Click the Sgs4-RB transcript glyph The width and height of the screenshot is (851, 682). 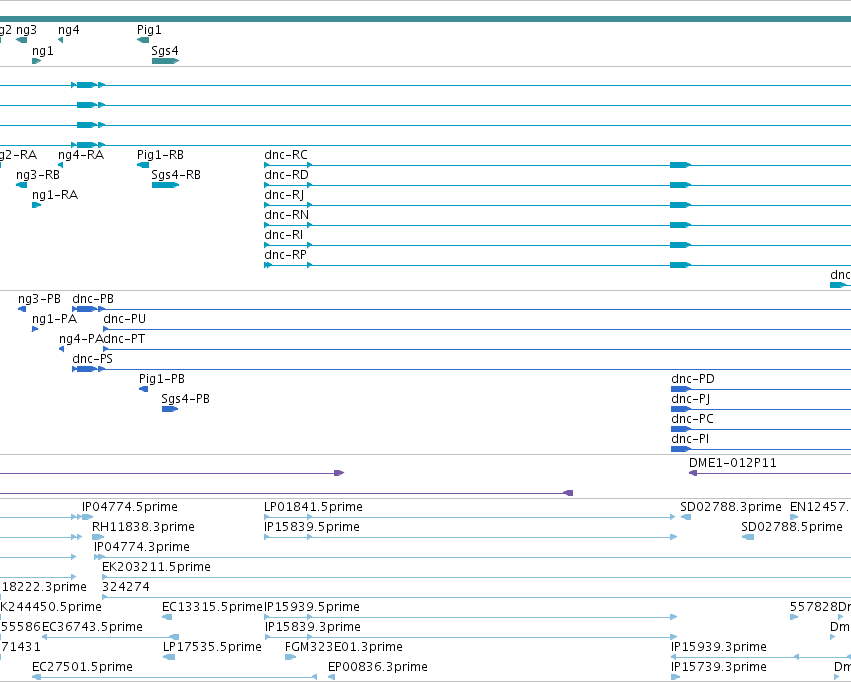(165, 185)
